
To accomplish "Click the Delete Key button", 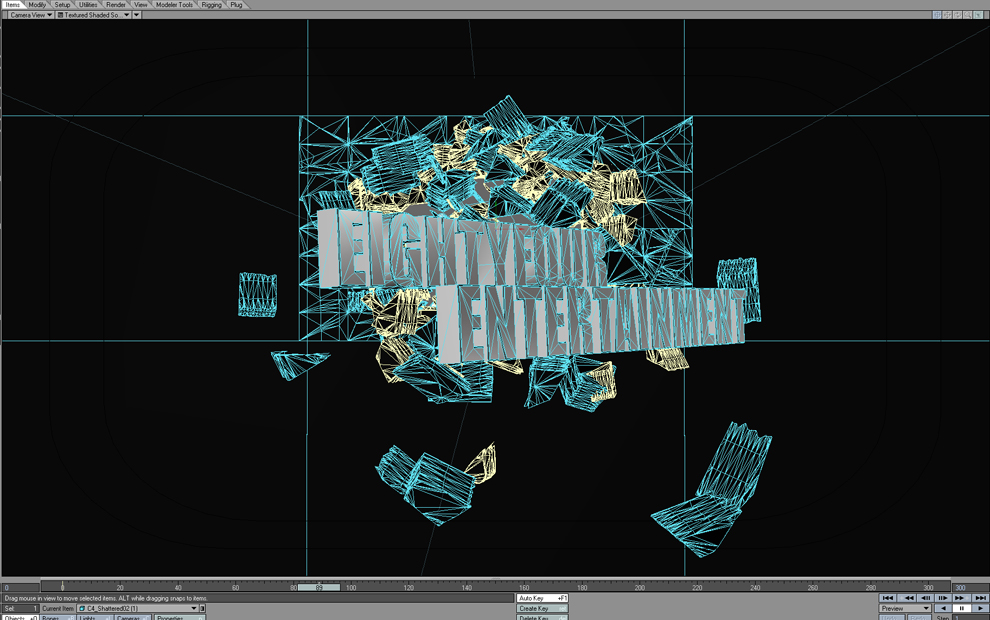I will coord(542,617).
